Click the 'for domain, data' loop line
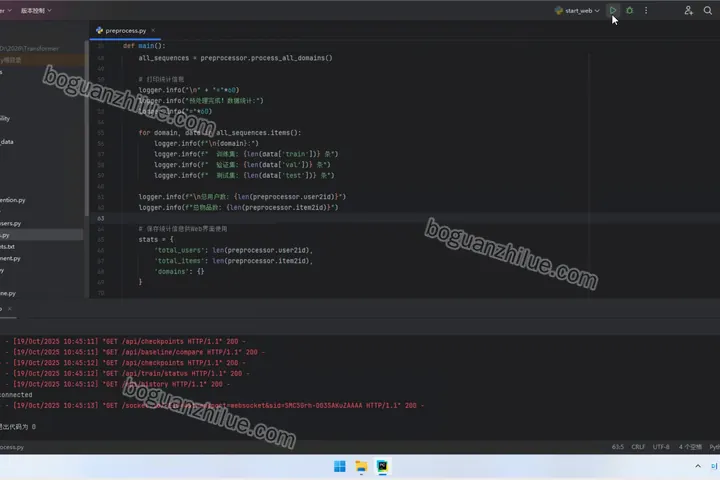The height and width of the screenshot is (480, 720). pyautogui.click(x=220, y=133)
